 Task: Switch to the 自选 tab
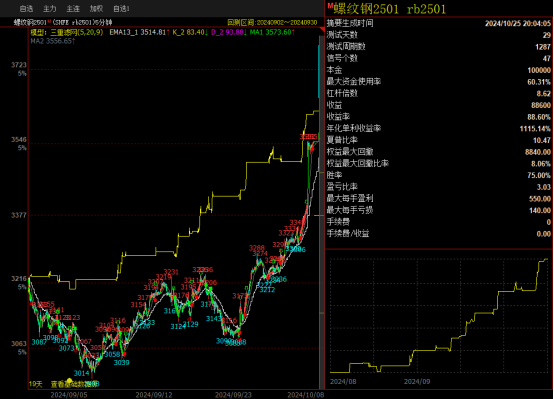pos(26,8)
